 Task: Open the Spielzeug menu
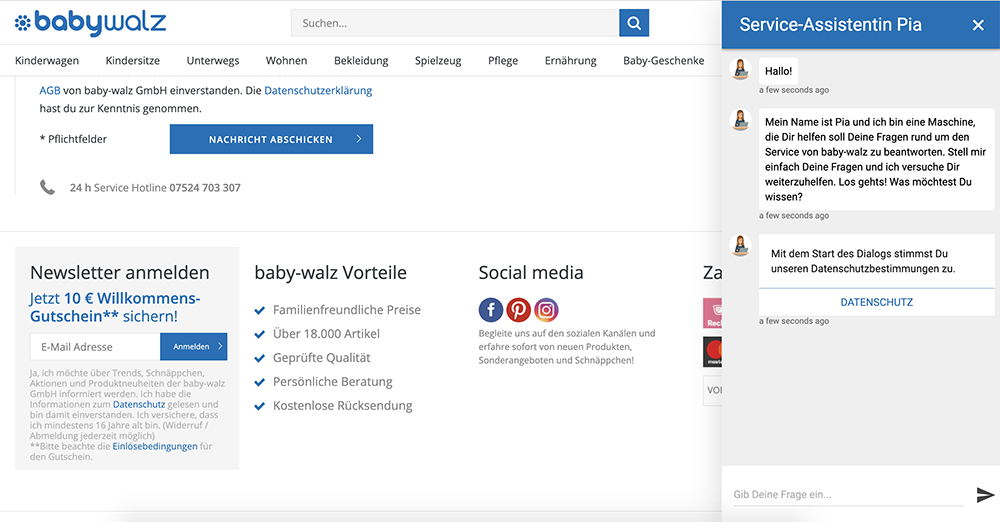(x=438, y=61)
